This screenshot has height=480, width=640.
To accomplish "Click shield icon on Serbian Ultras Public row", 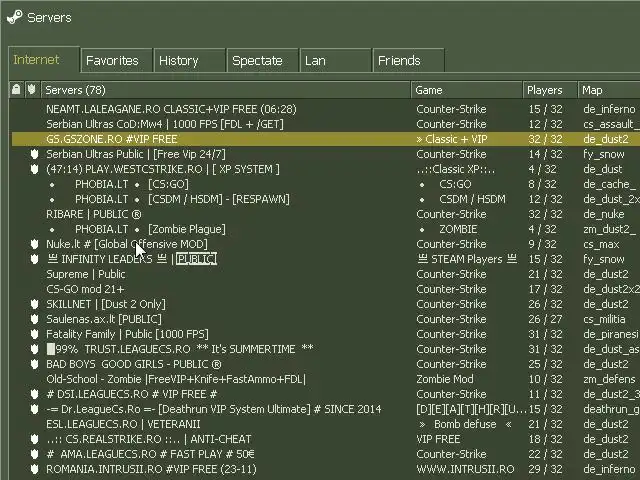I will tap(35, 154).
